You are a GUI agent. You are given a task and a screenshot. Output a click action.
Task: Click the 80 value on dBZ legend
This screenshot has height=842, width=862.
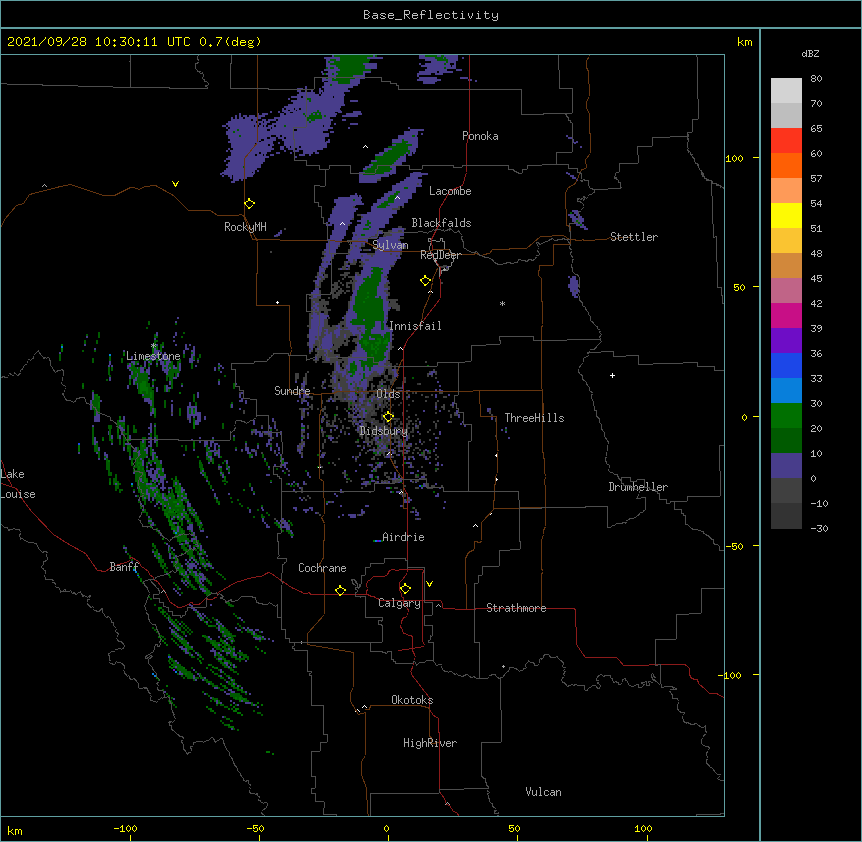coord(816,79)
